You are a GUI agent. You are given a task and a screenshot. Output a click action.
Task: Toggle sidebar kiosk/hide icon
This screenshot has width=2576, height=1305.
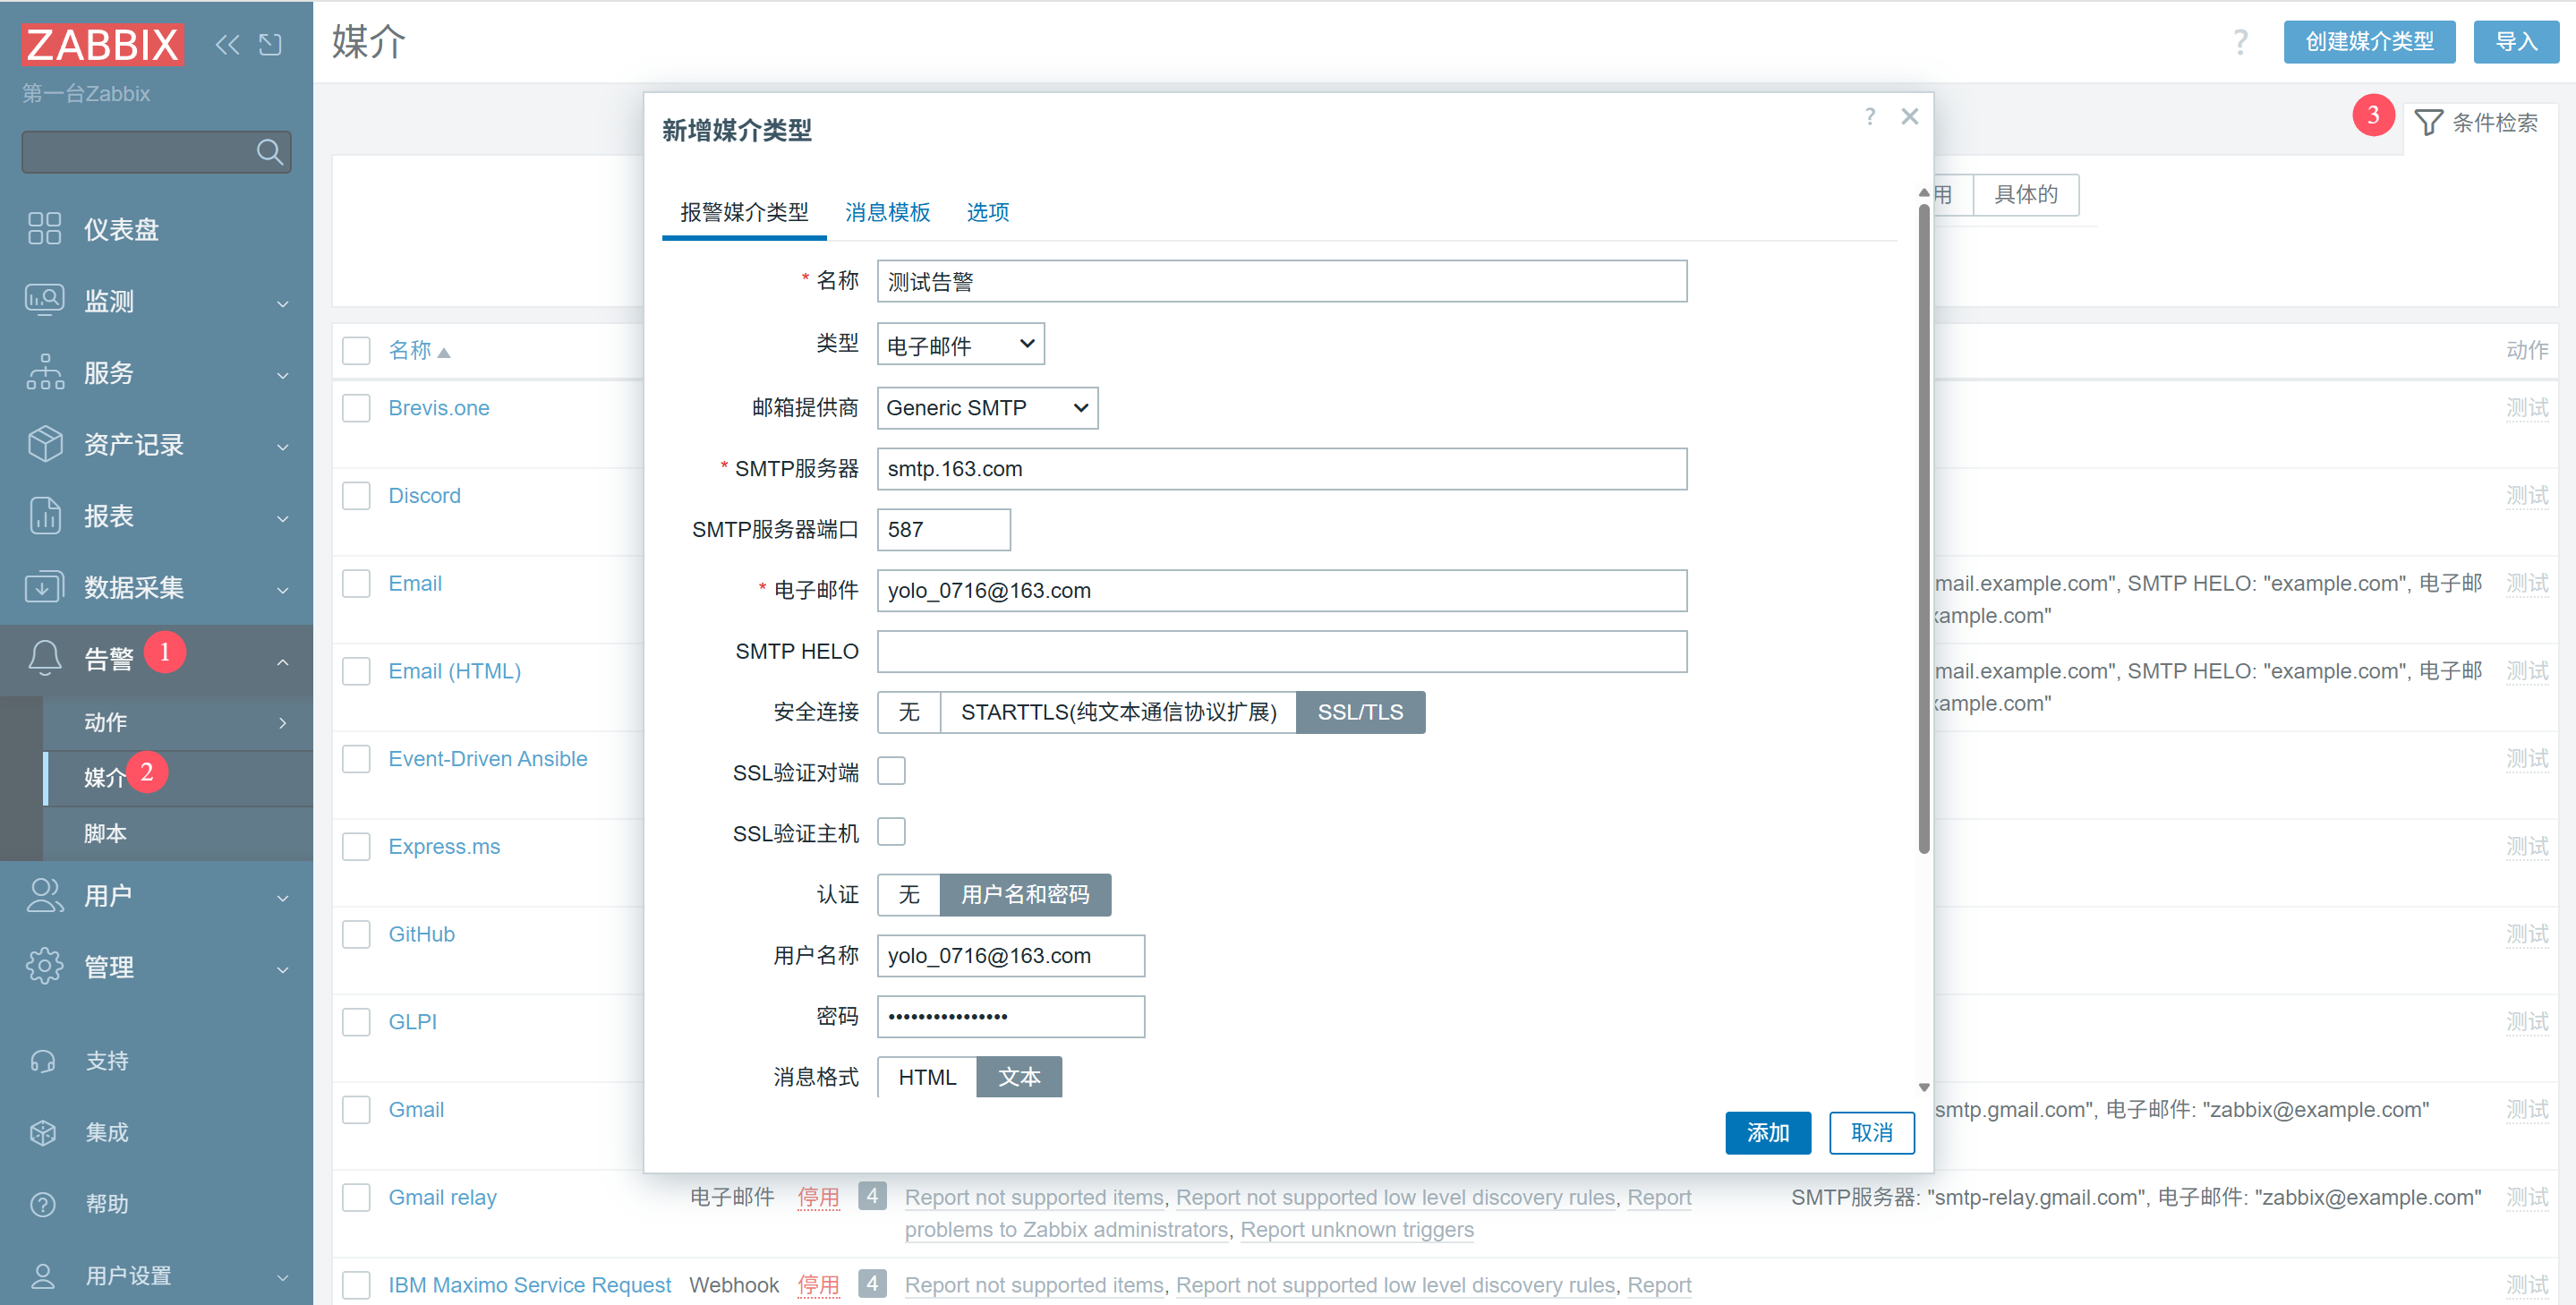point(270,44)
